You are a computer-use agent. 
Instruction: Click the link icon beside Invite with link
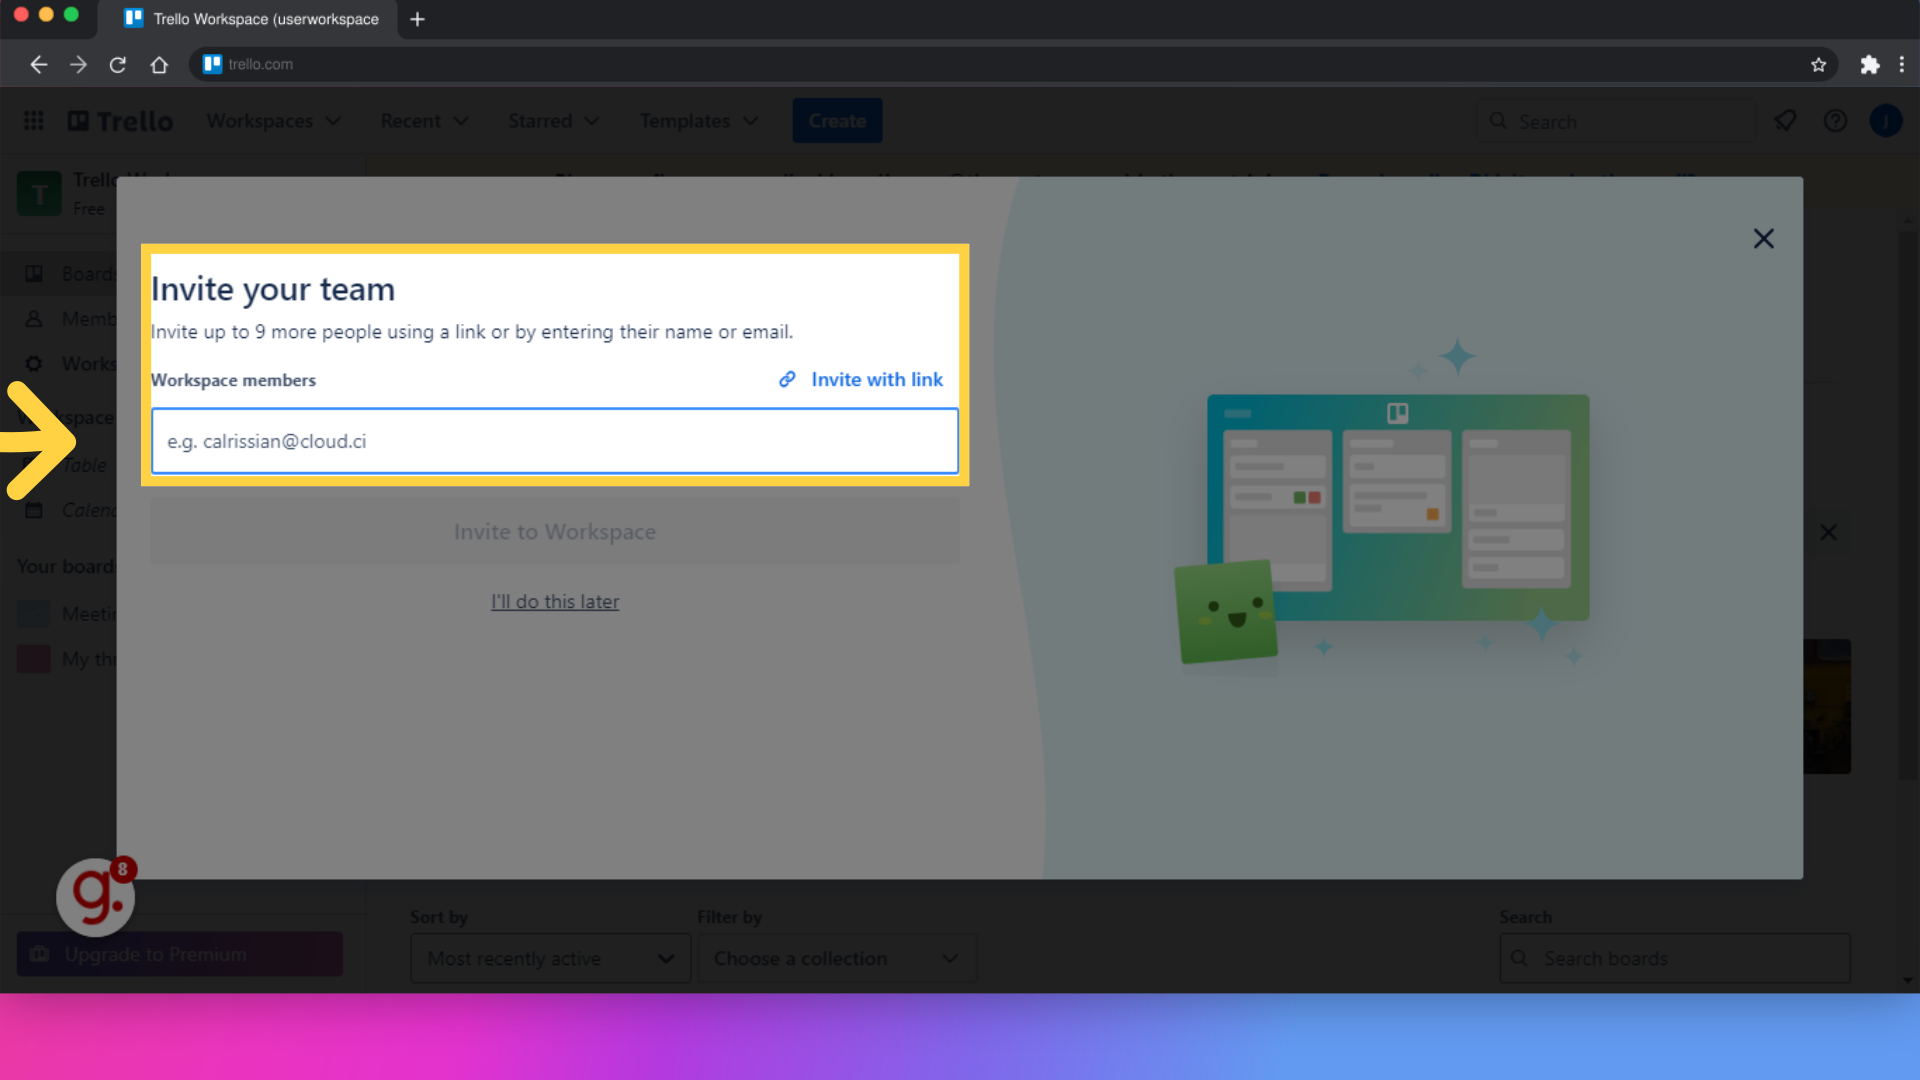click(788, 379)
